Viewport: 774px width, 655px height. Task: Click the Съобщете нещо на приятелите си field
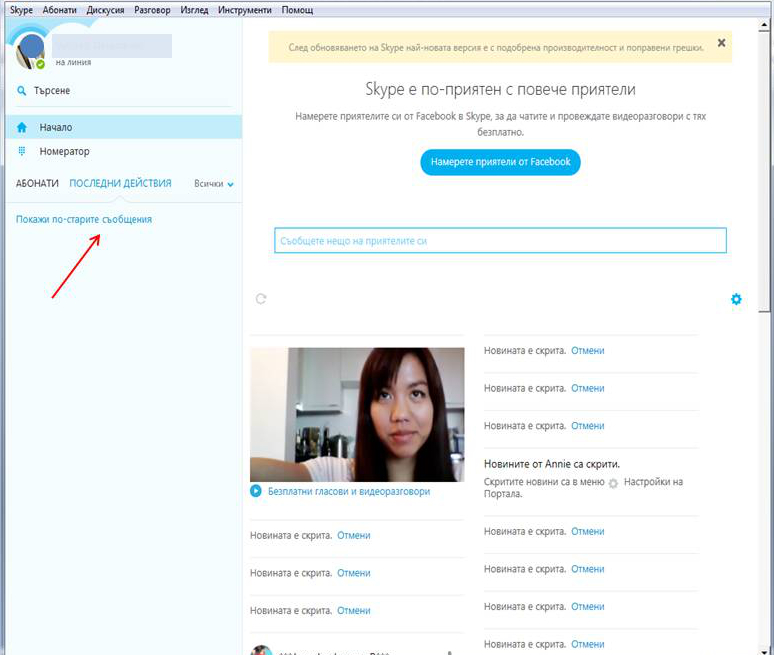click(500, 240)
